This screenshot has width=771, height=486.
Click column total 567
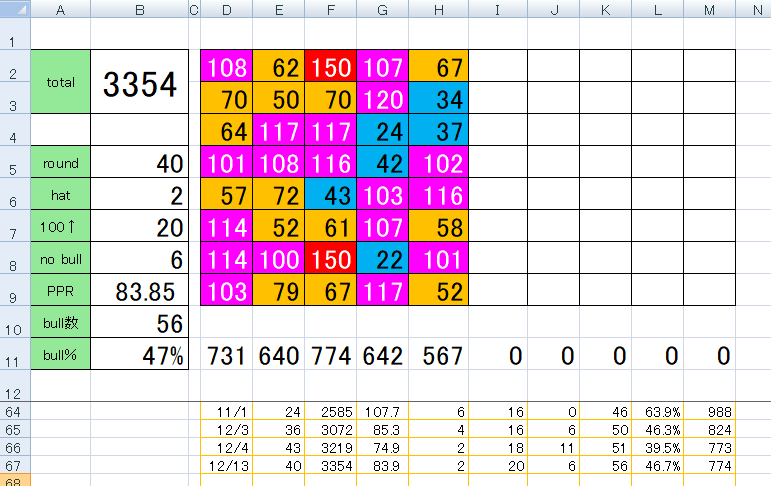(439, 354)
